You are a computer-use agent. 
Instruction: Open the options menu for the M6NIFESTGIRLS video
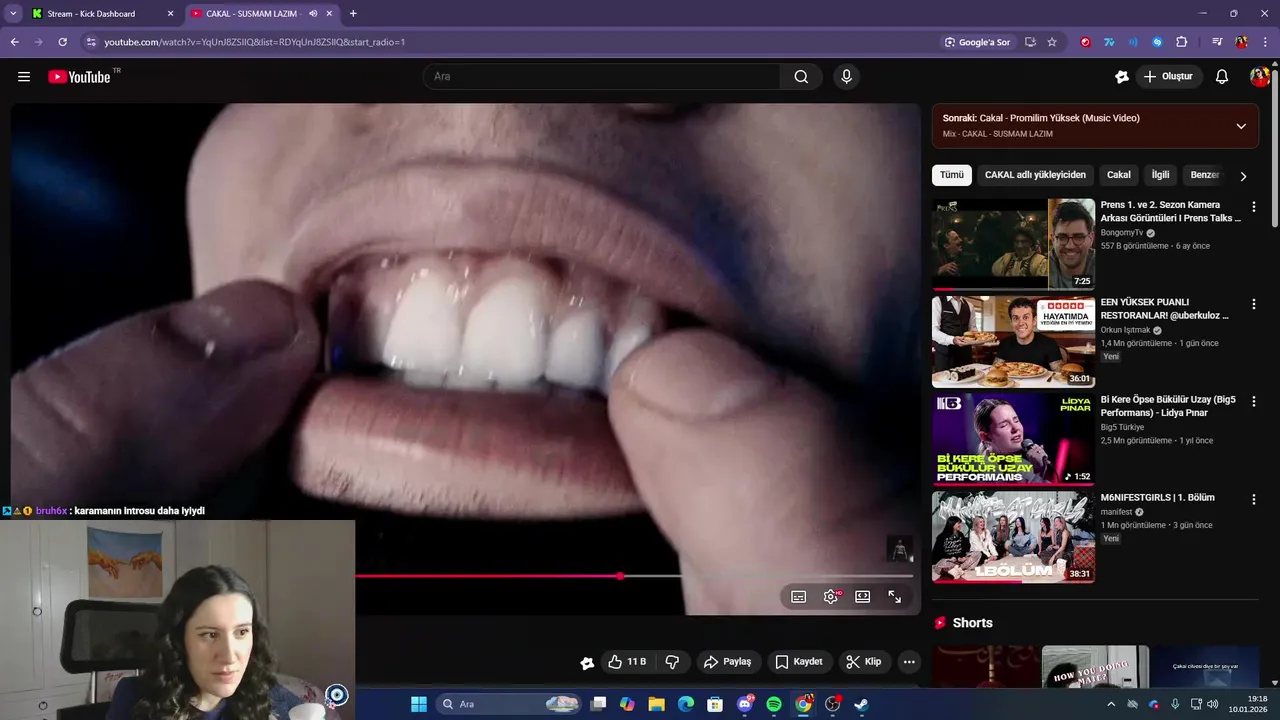1253,499
